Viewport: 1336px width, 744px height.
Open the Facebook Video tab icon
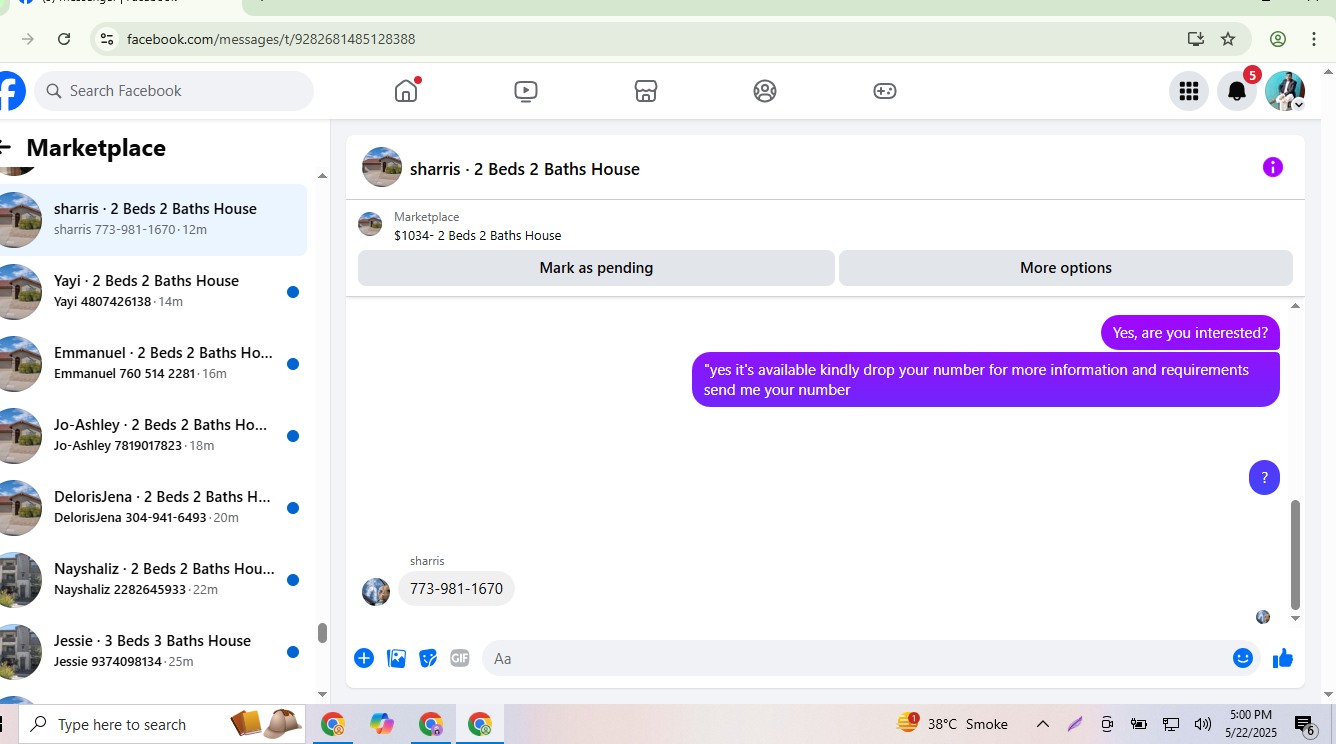526,91
